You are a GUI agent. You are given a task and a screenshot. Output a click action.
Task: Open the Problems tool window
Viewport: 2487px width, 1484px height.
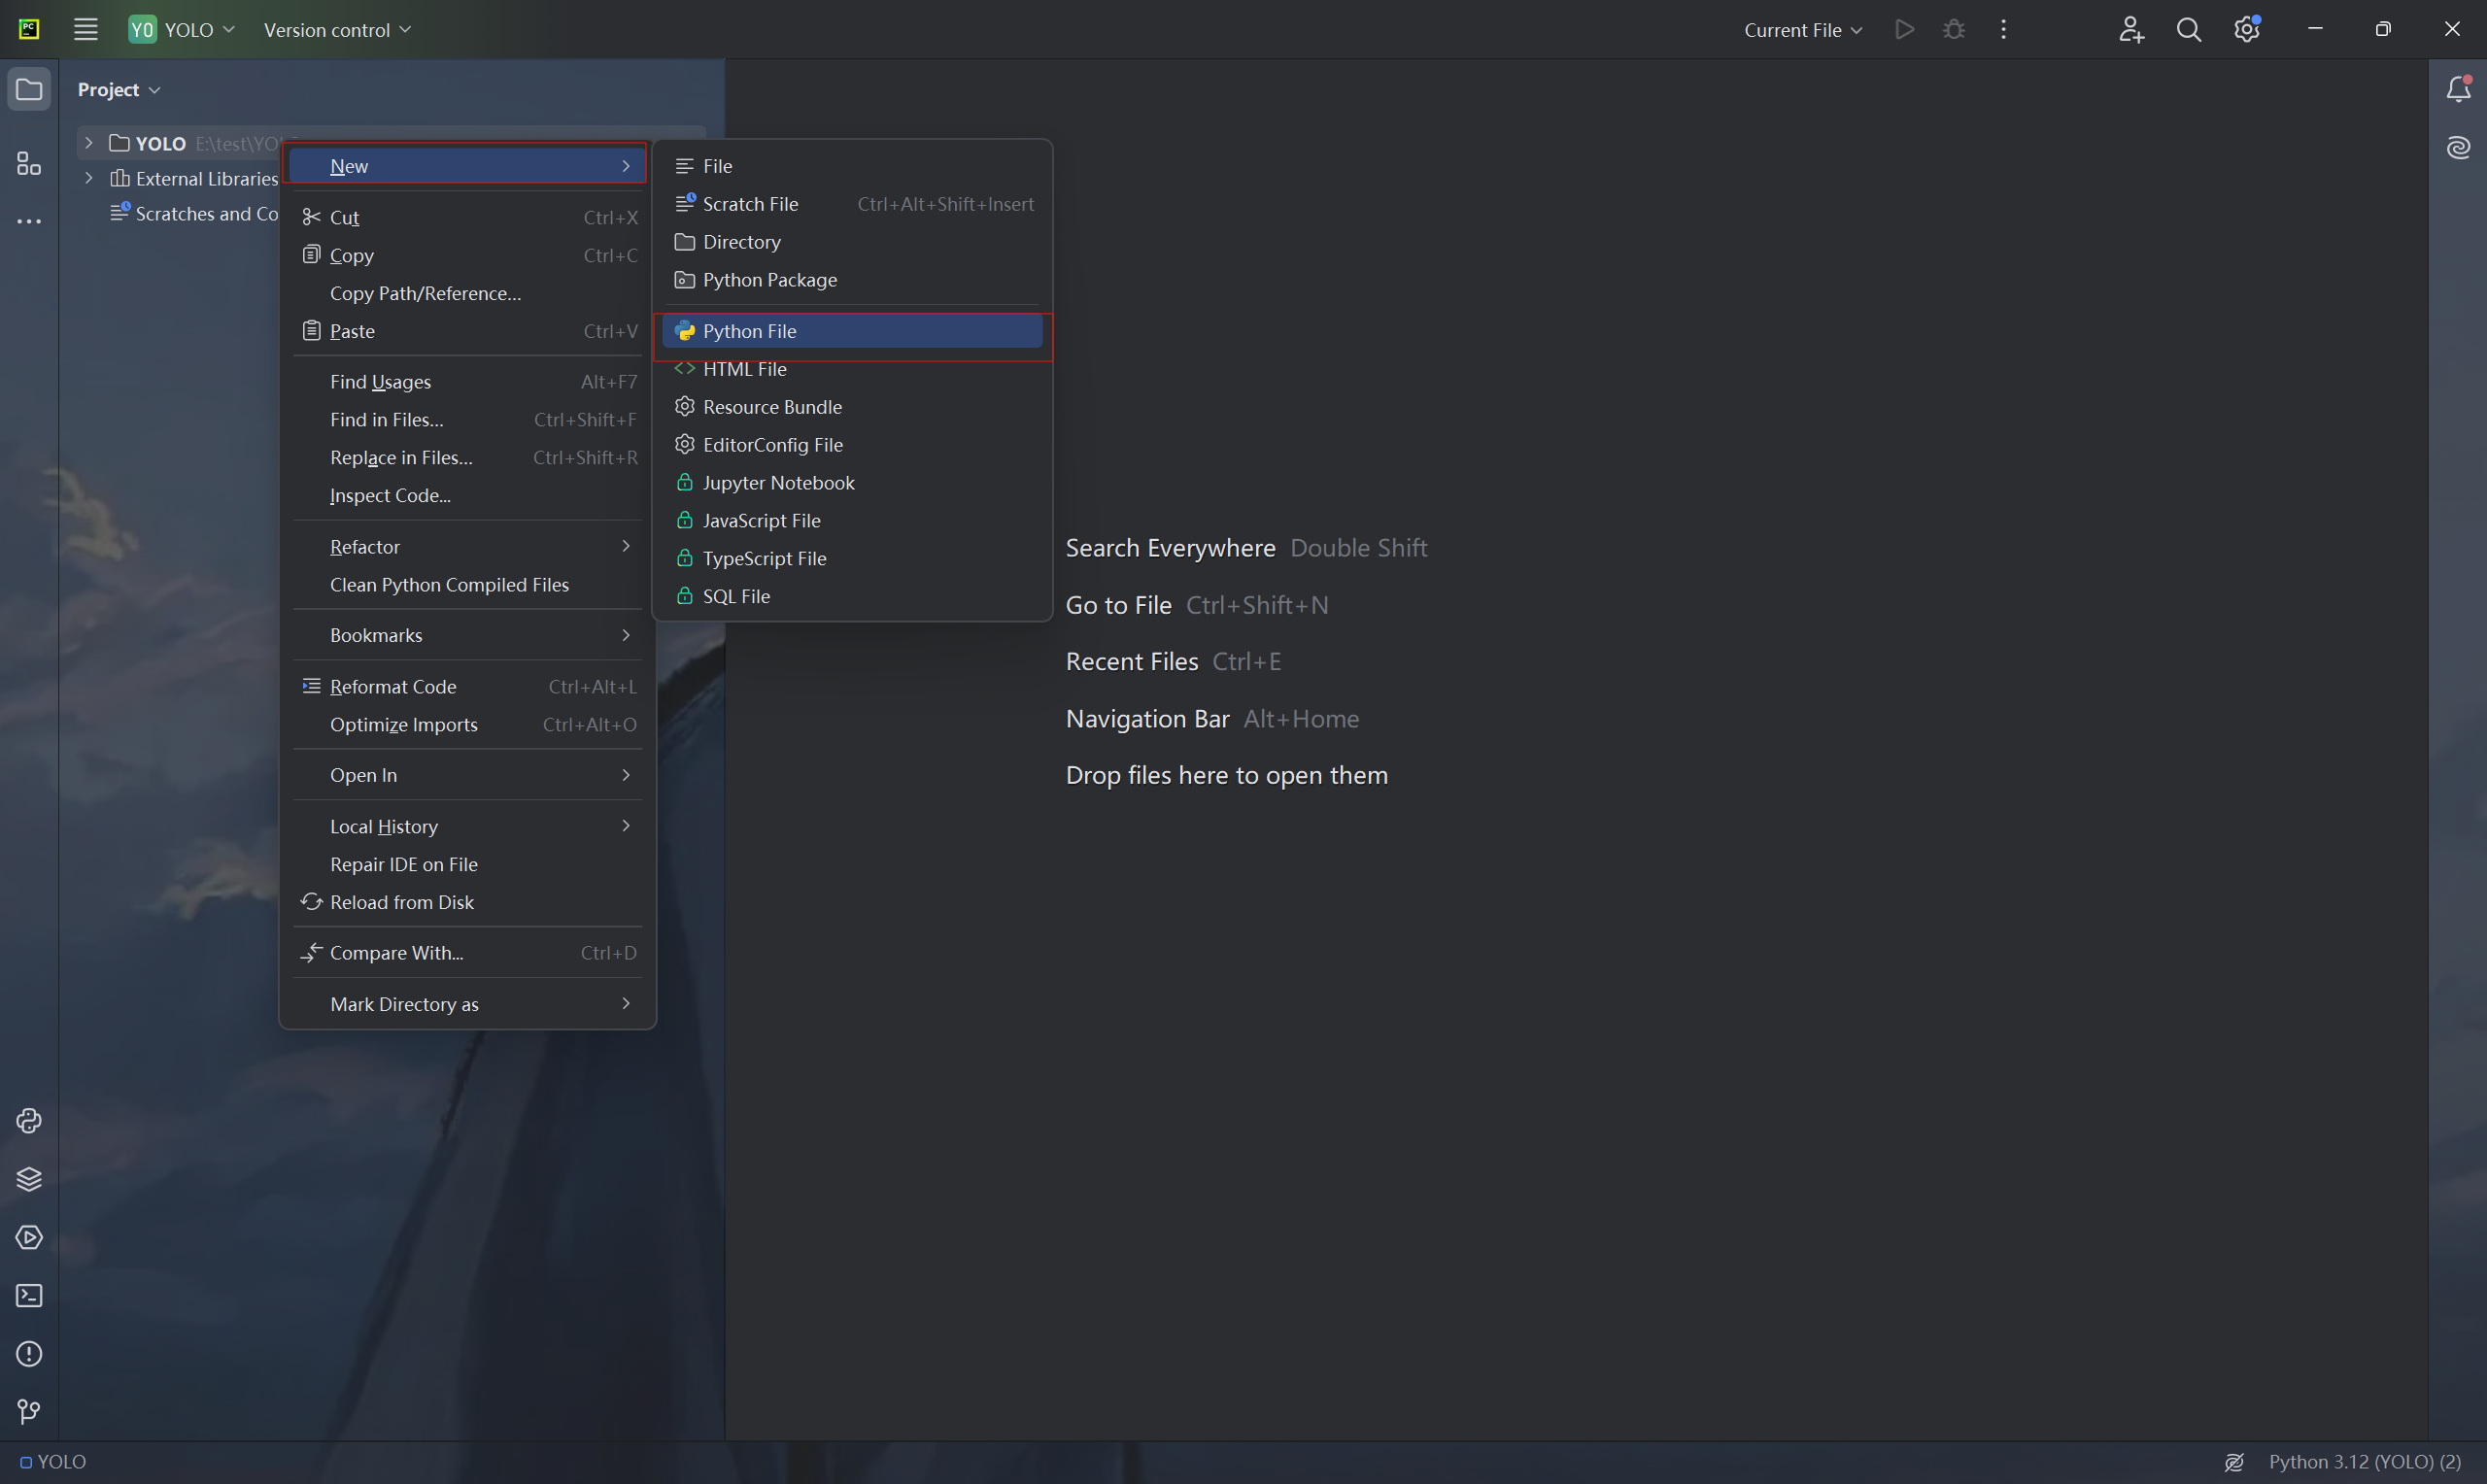29,1353
